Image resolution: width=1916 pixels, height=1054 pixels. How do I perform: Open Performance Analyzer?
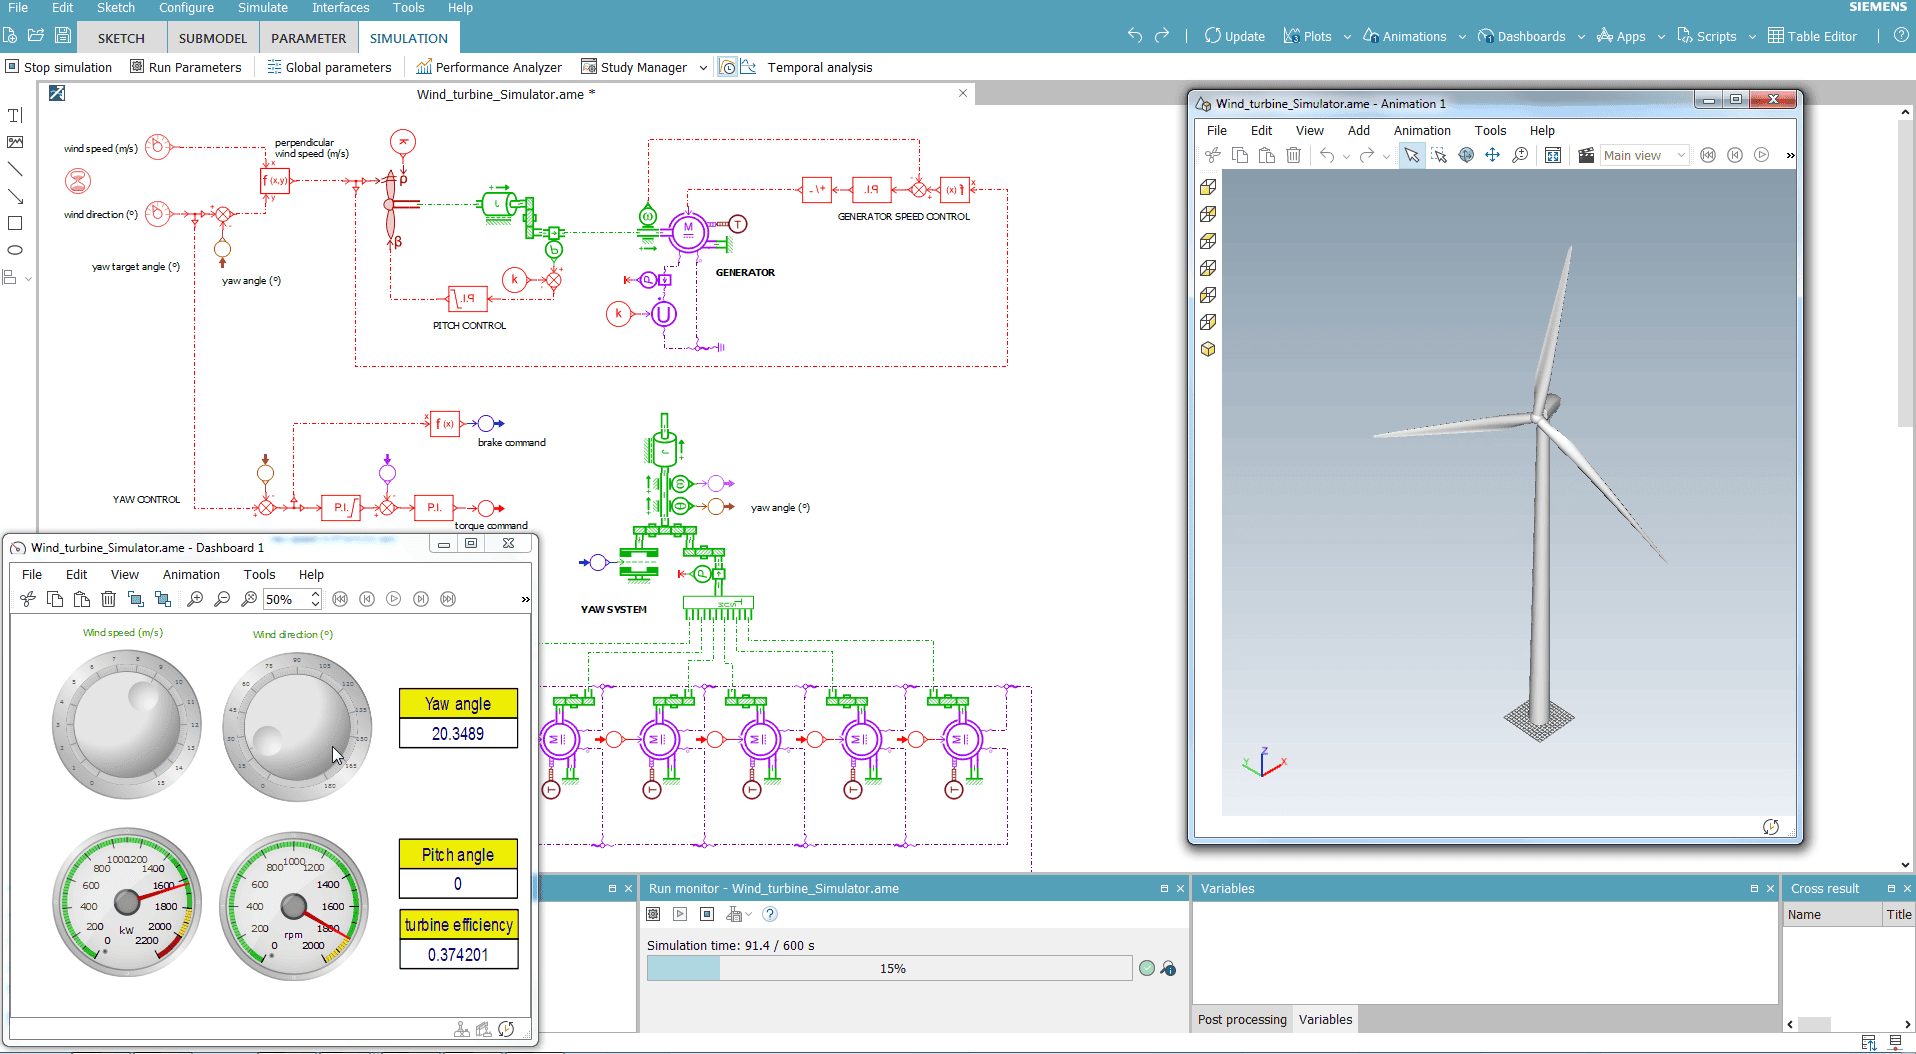pyautogui.click(x=489, y=67)
